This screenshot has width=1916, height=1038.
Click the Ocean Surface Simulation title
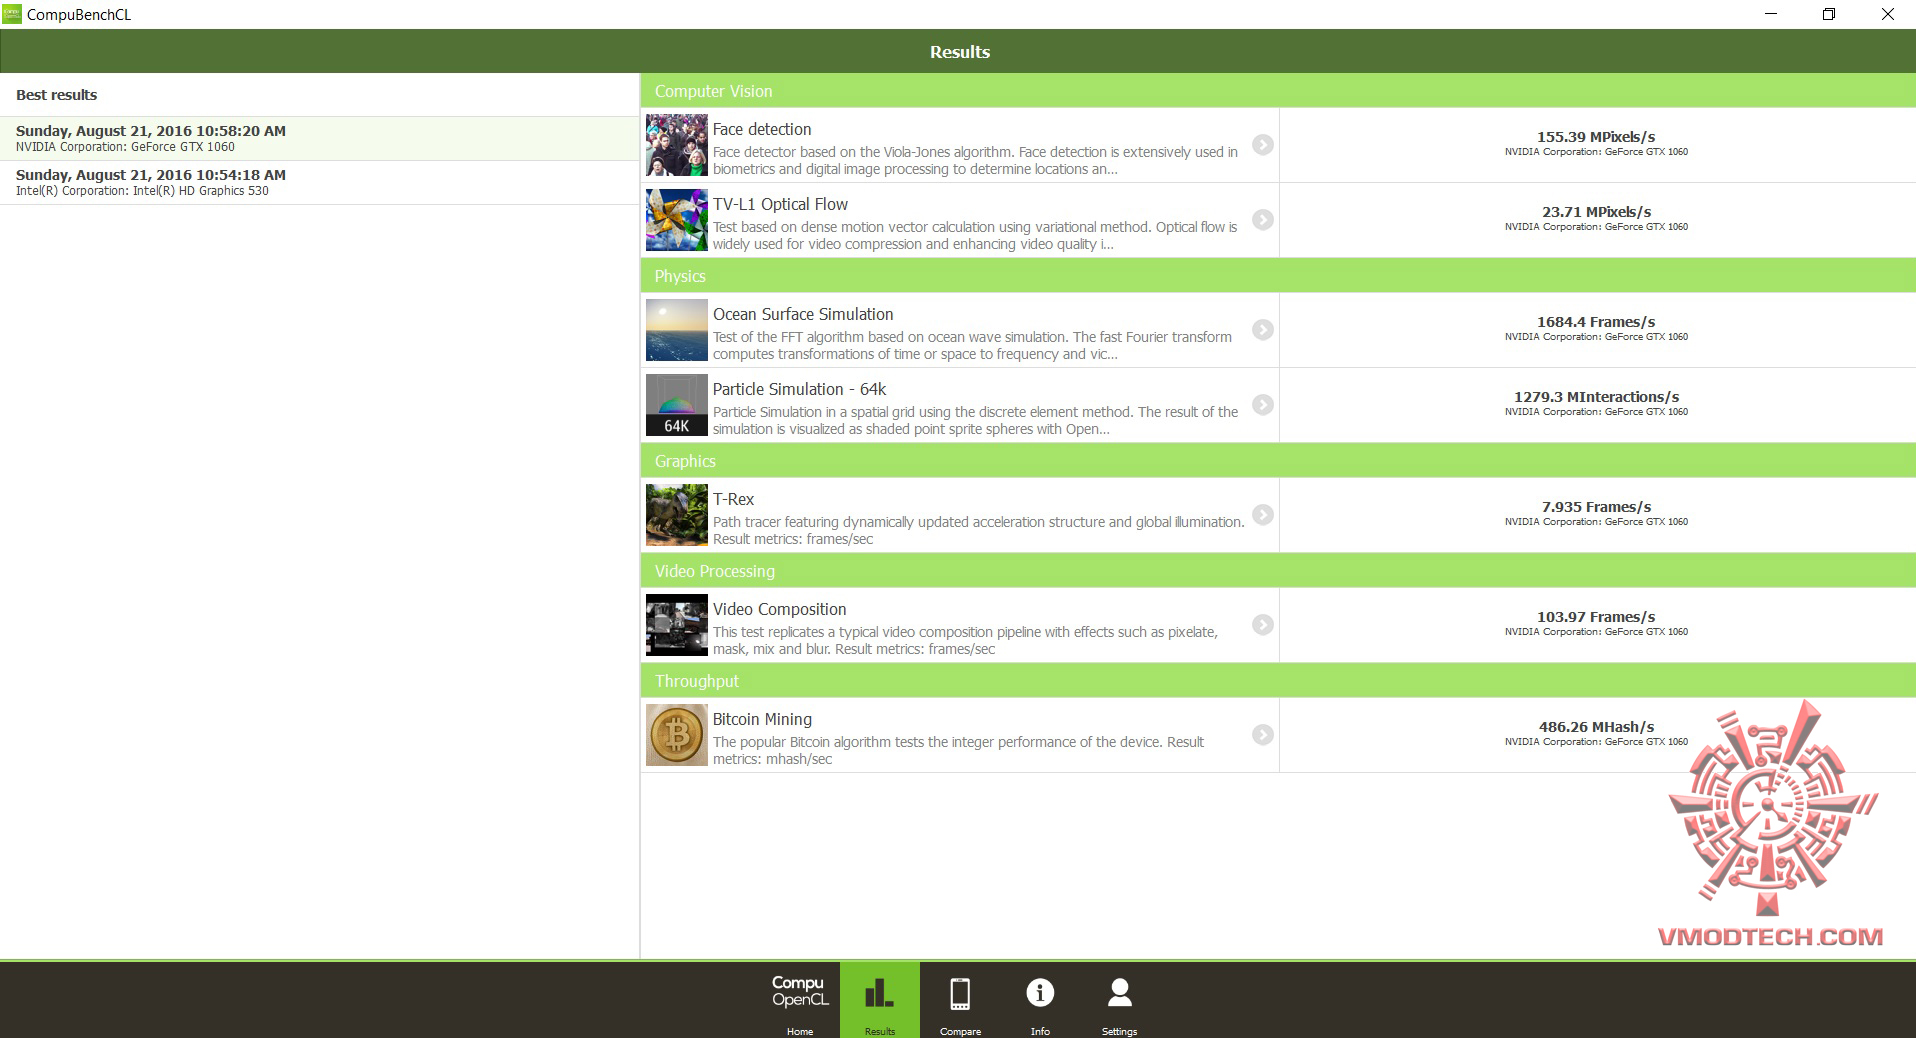pos(803,314)
